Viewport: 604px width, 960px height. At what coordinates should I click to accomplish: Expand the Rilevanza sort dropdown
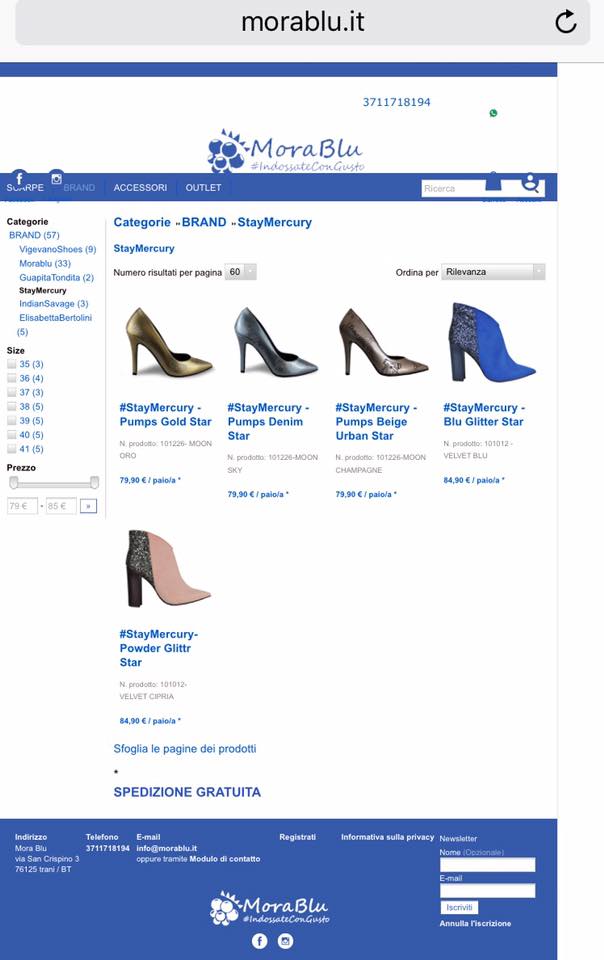494,272
